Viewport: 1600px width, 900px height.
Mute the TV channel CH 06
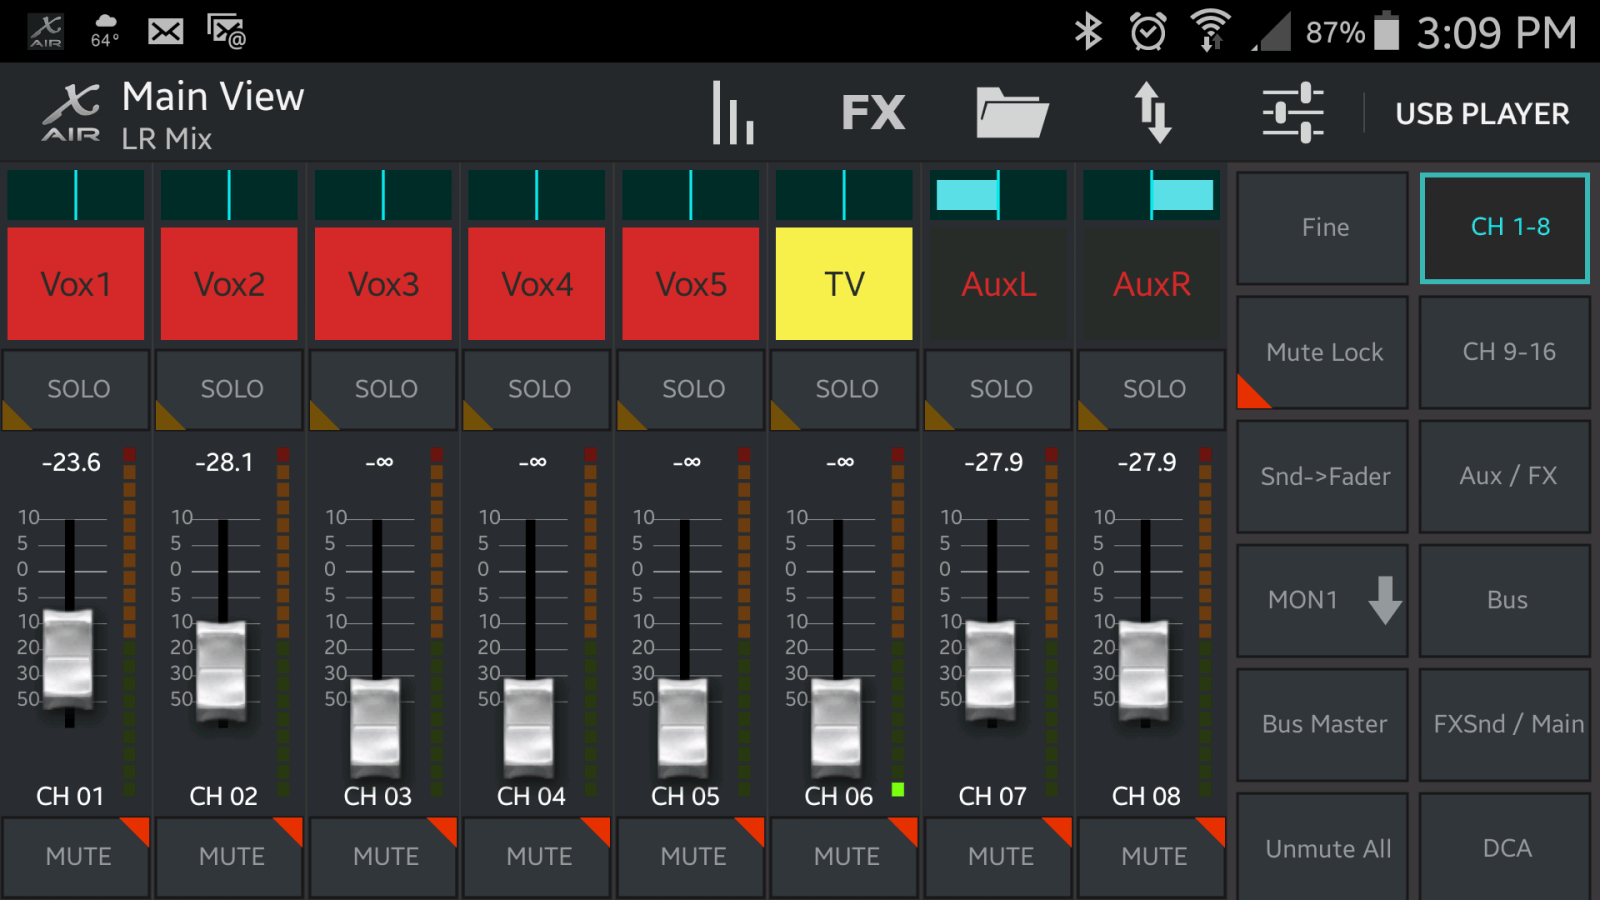click(x=844, y=856)
